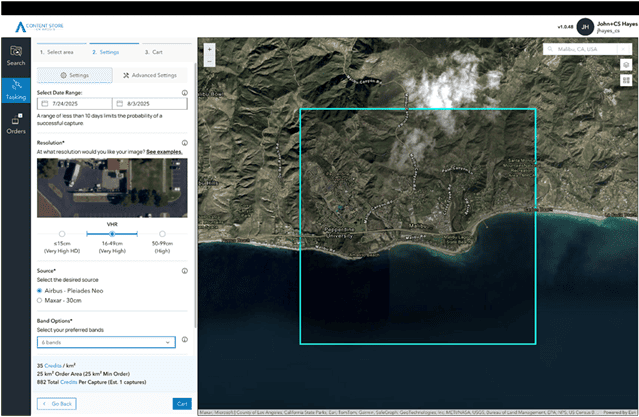
Task: Choose Airbus - Pleiades Neo source
Action: (x=40, y=291)
